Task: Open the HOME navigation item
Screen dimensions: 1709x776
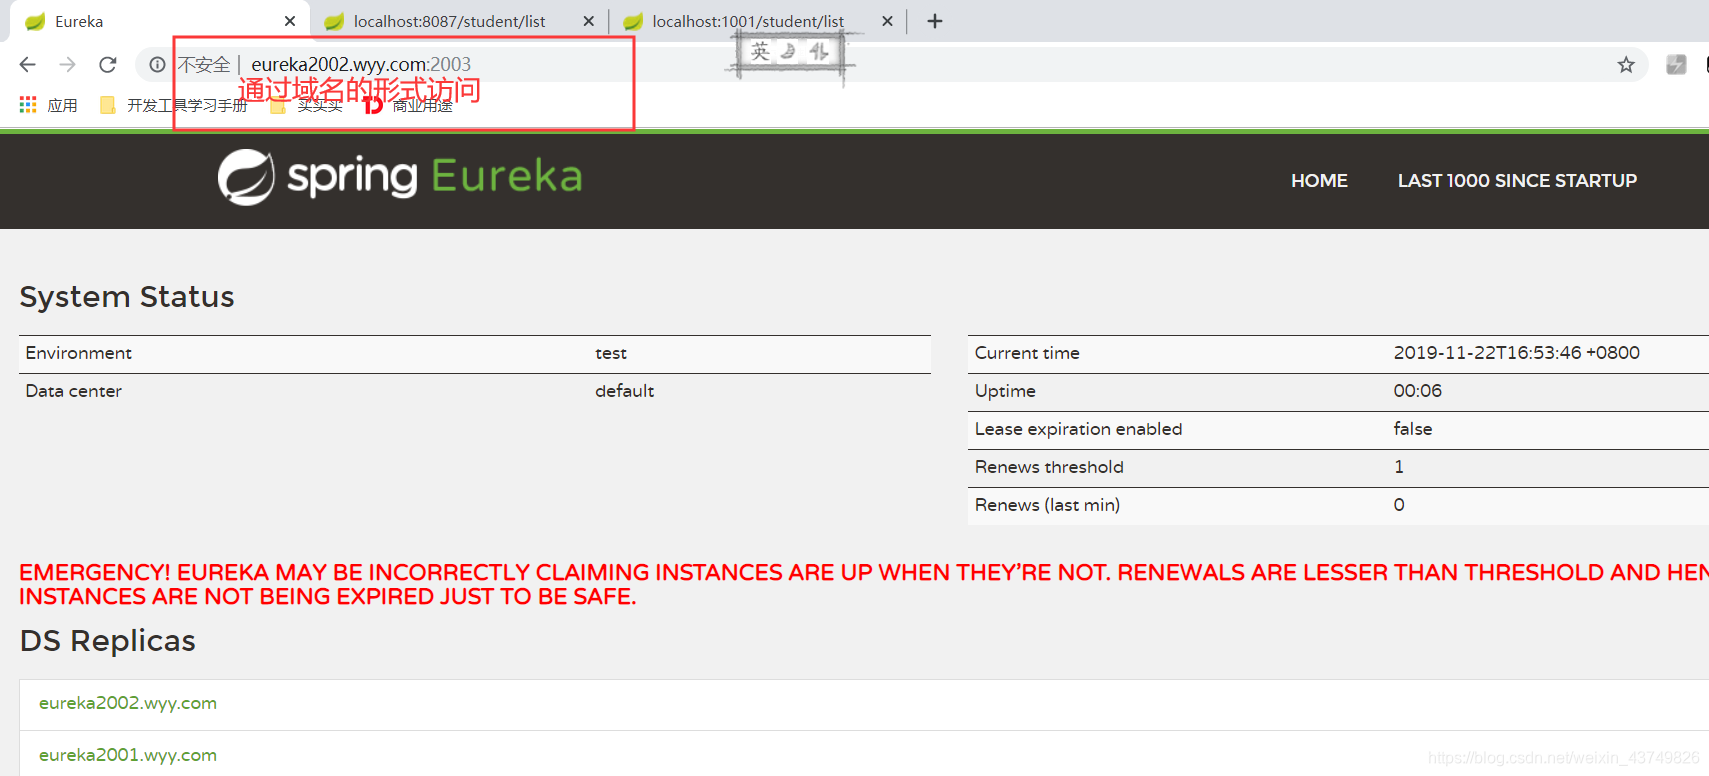Action: (x=1319, y=181)
